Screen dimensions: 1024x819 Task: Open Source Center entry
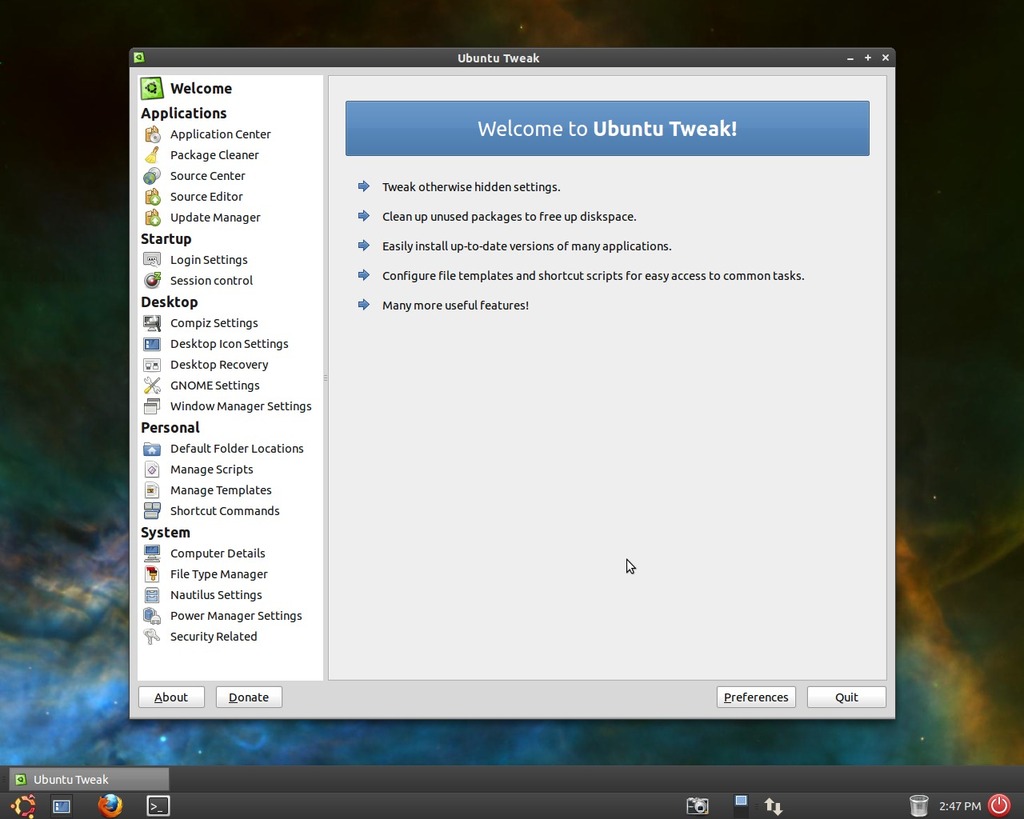coord(208,176)
